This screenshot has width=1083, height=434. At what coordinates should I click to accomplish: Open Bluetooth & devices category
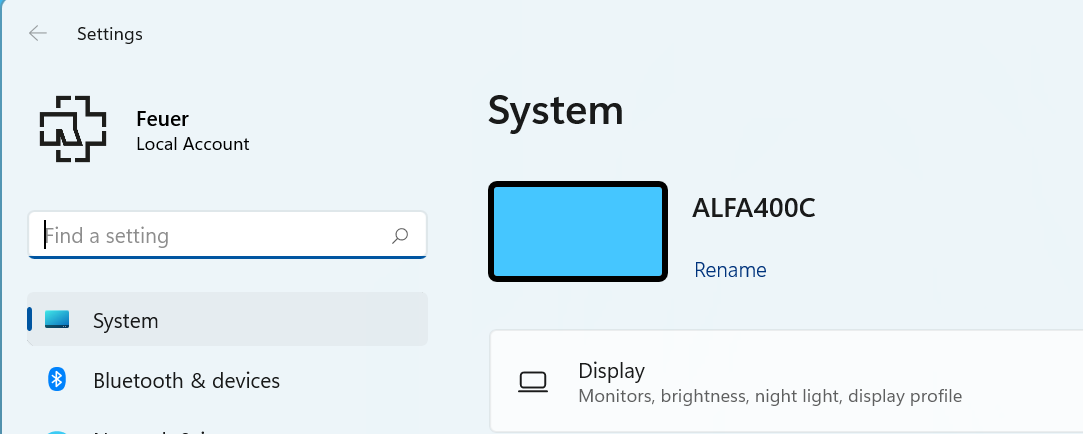point(227,379)
